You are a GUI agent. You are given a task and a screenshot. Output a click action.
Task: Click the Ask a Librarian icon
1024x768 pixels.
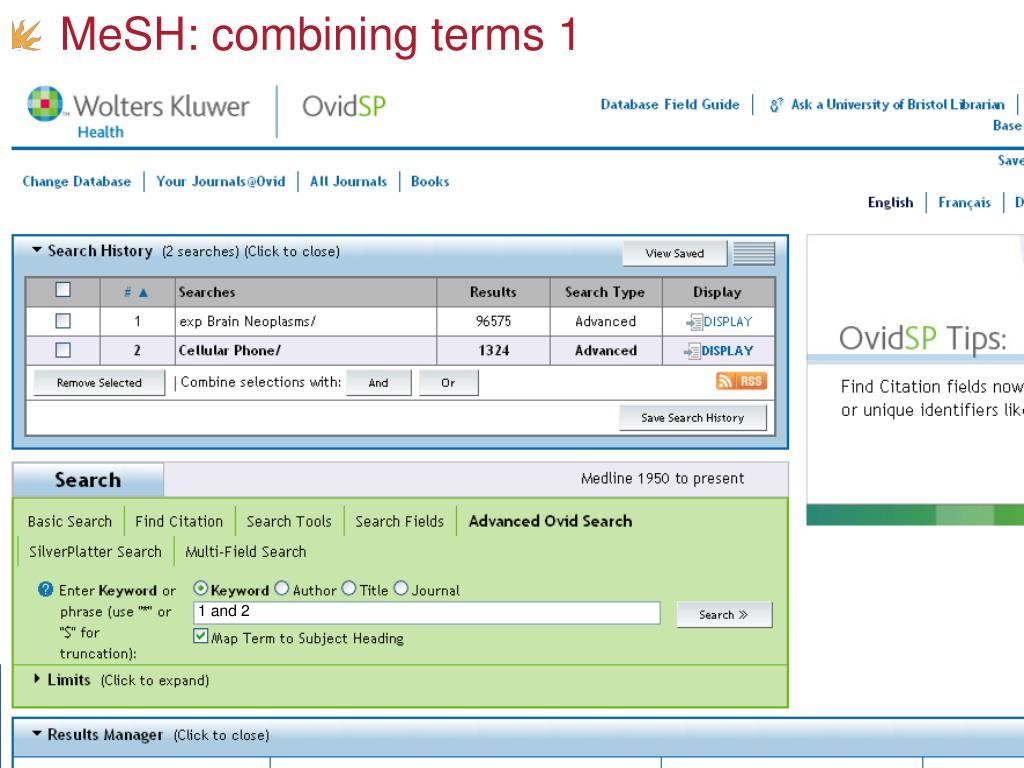coord(776,105)
